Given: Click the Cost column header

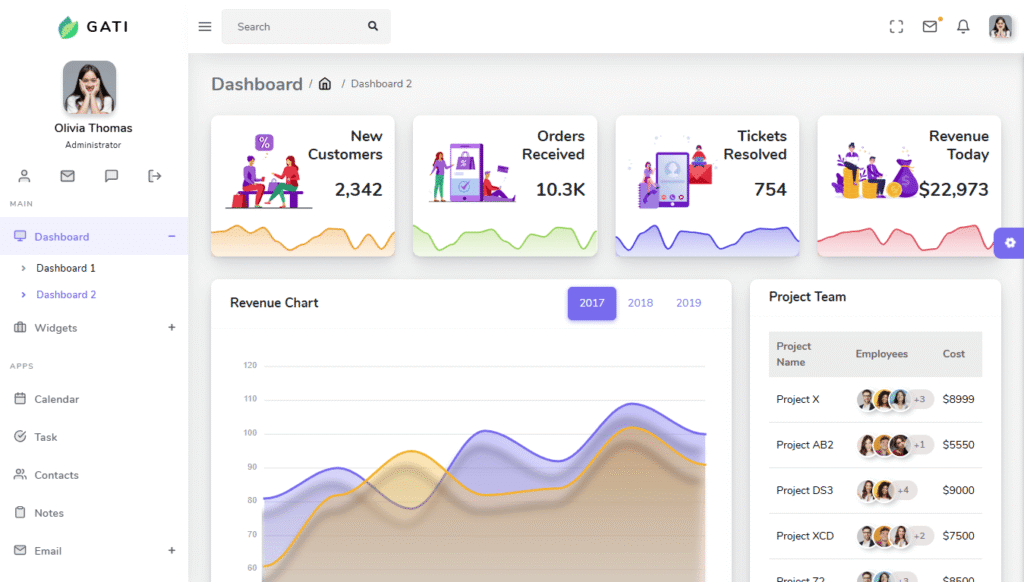Looking at the screenshot, I should click(x=953, y=354).
